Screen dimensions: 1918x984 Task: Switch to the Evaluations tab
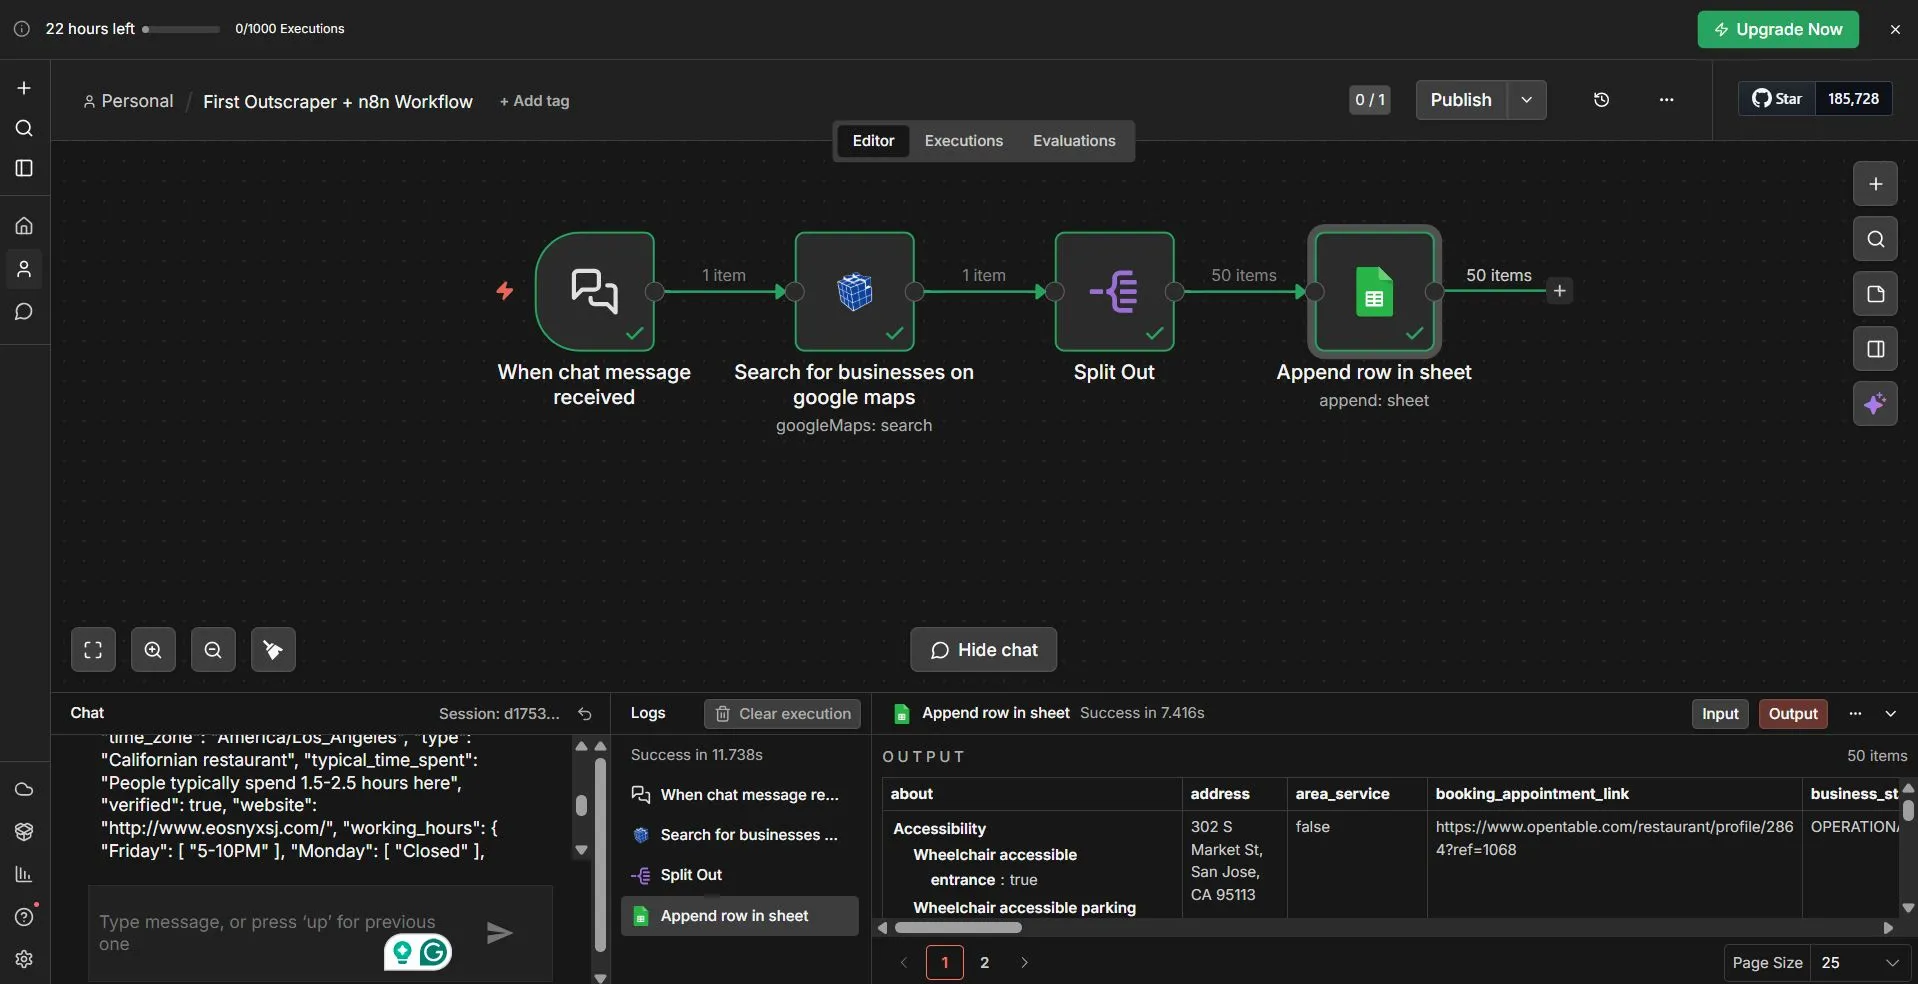point(1074,141)
